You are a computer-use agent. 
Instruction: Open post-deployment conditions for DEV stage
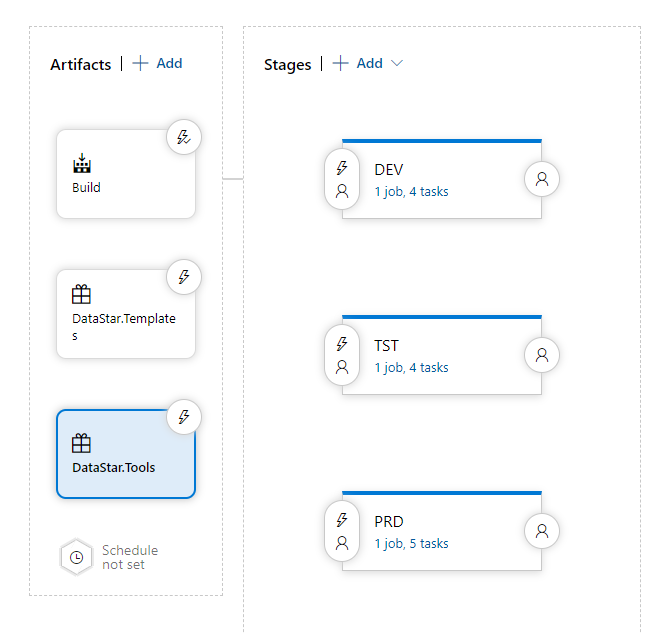point(542,179)
